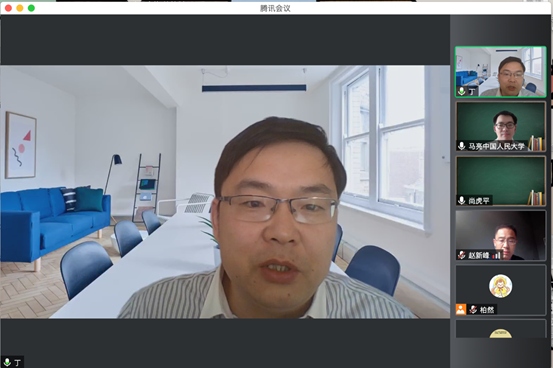Click signal strength bars on 赵新峰 tile
This screenshot has width=553, height=368.
click(x=496, y=255)
